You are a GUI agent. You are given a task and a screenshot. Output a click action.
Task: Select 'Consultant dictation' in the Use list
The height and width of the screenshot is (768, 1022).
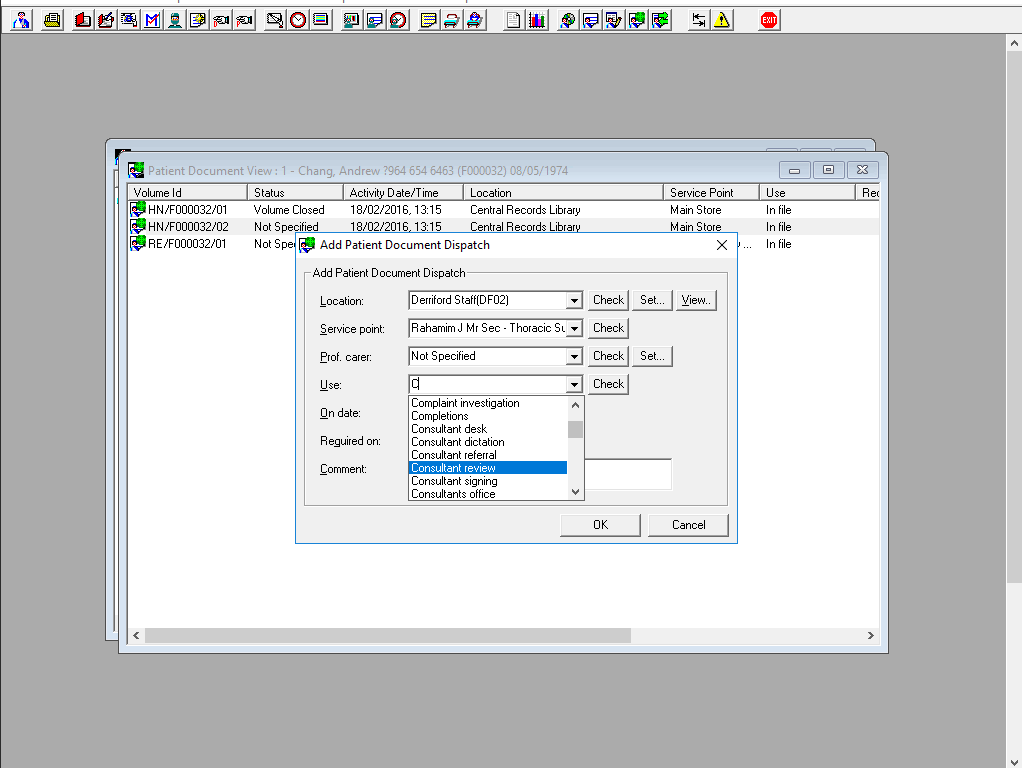click(488, 442)
